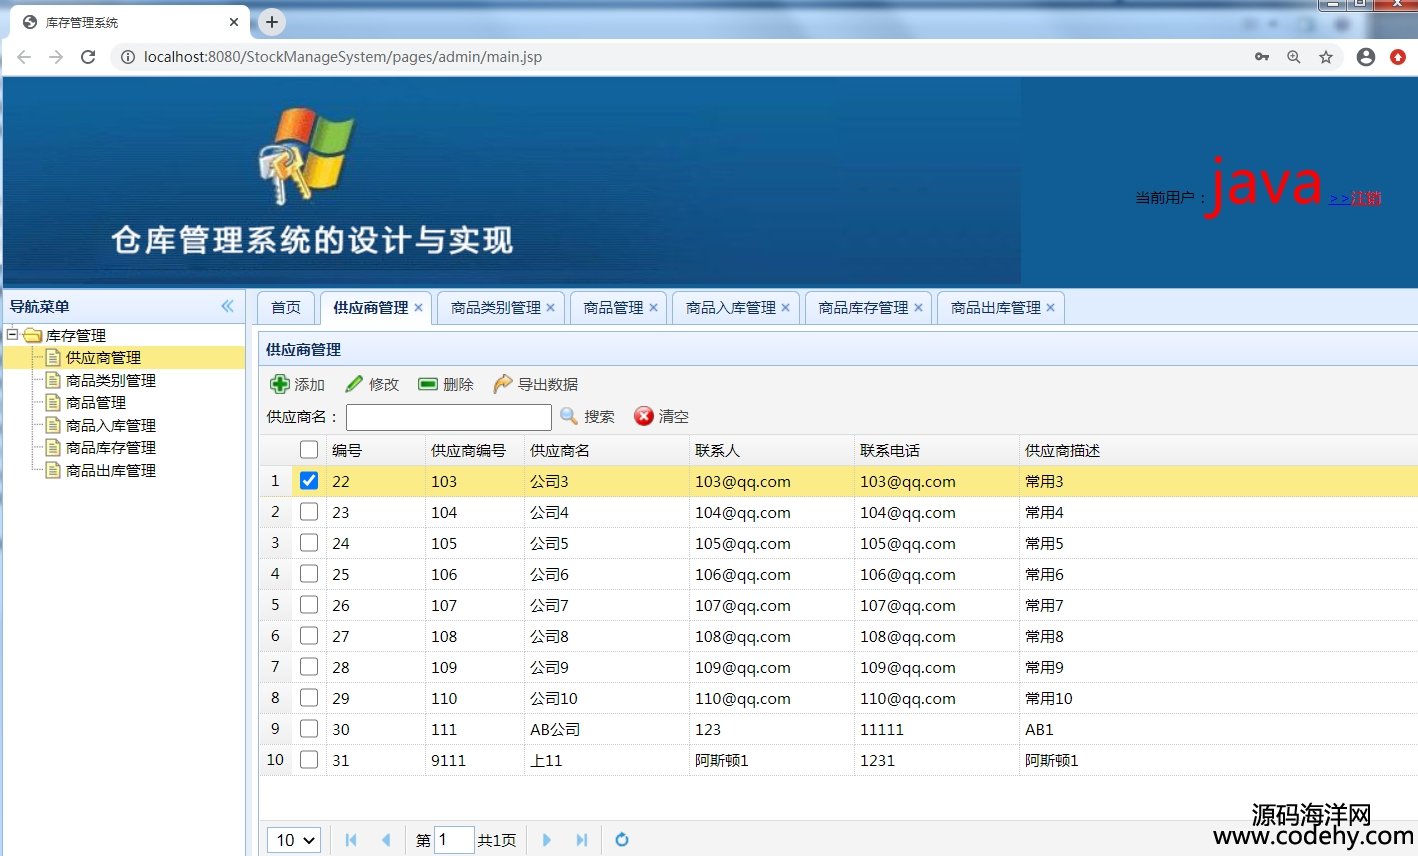The height and width of the screenshot is (856, 1418).
Task: Close the 商品入库管理 tab
Action: 785,308
